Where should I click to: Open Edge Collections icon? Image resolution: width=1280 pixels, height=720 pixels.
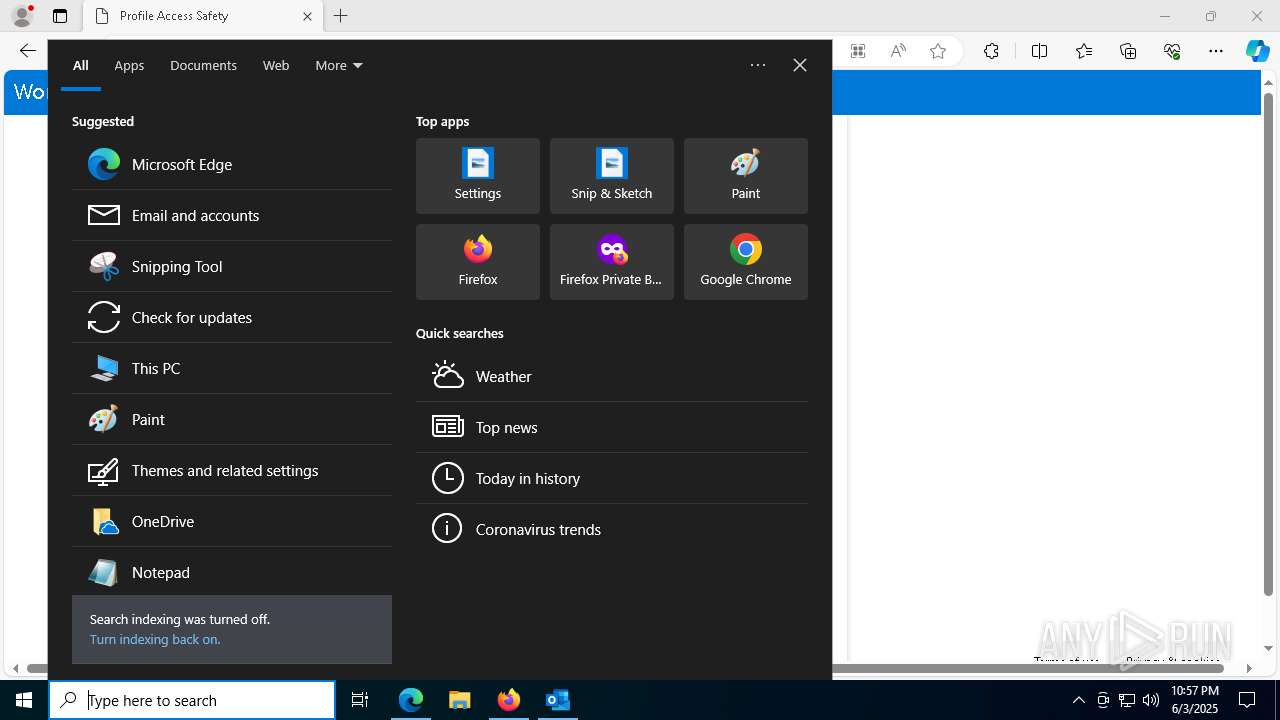click(x=1128, y=51)
